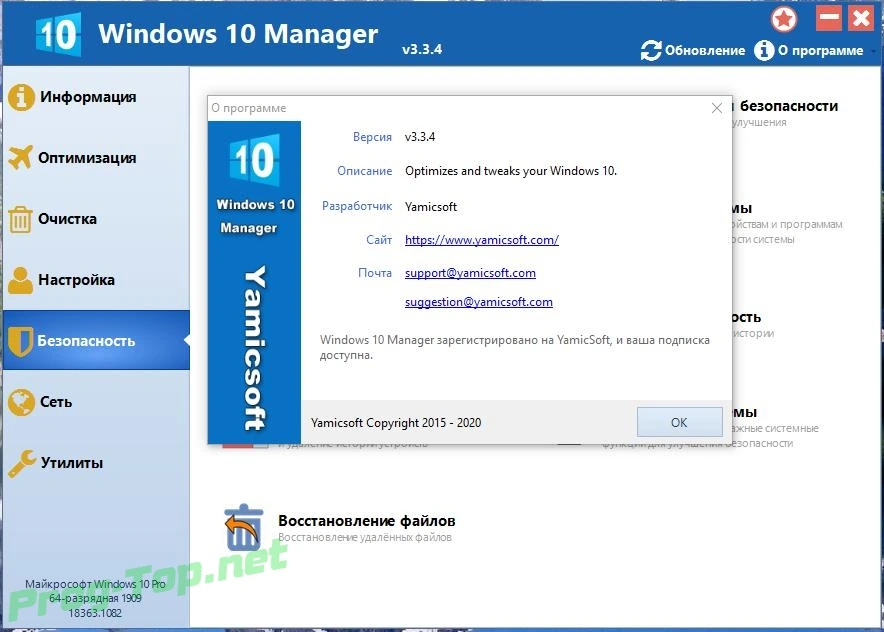Click the Настройка user icon

pyautogui.click(x=21, y=280)
